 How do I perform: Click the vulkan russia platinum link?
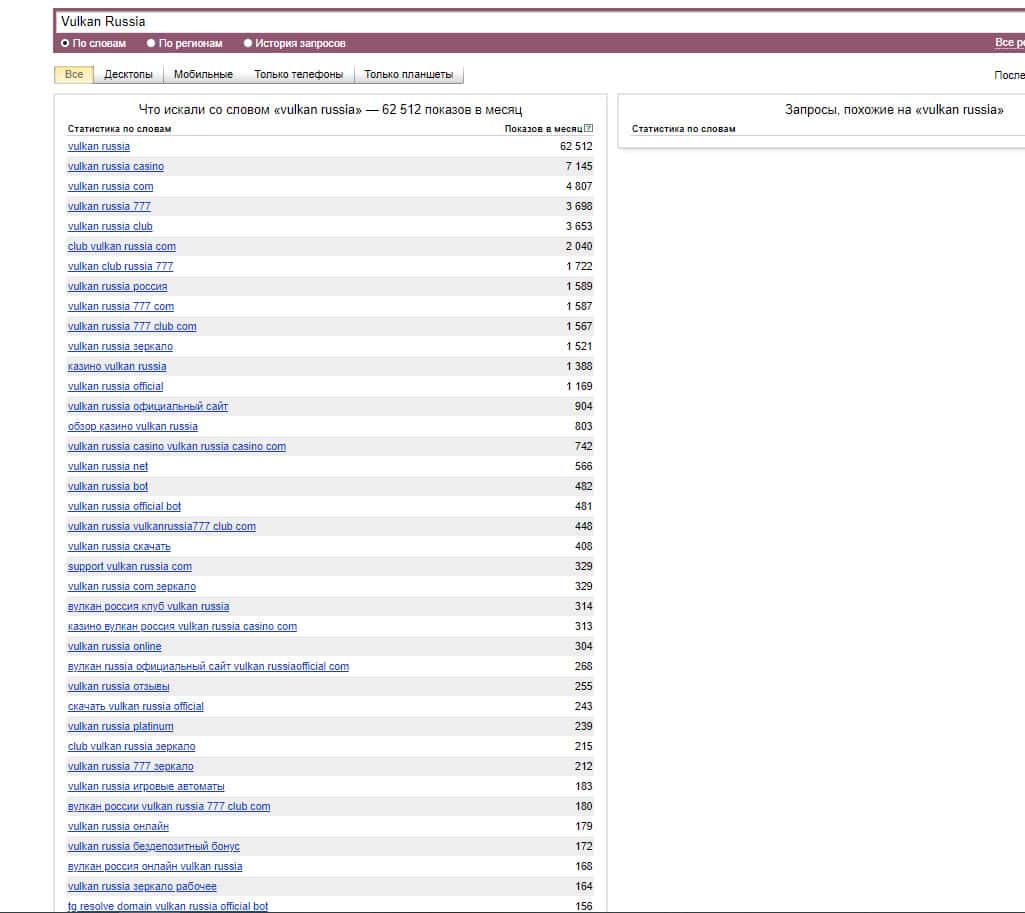pos(120,726)
